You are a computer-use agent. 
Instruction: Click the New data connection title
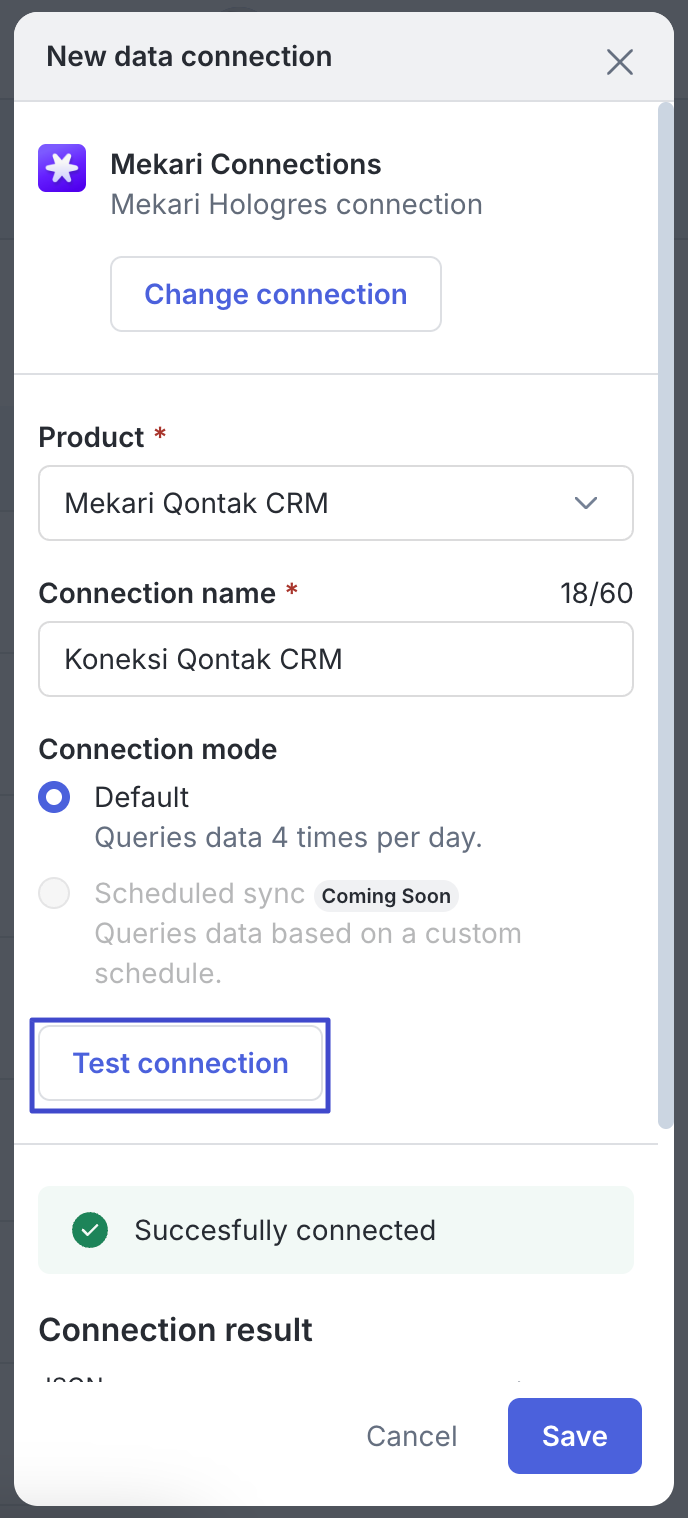[x=189, y=56]
